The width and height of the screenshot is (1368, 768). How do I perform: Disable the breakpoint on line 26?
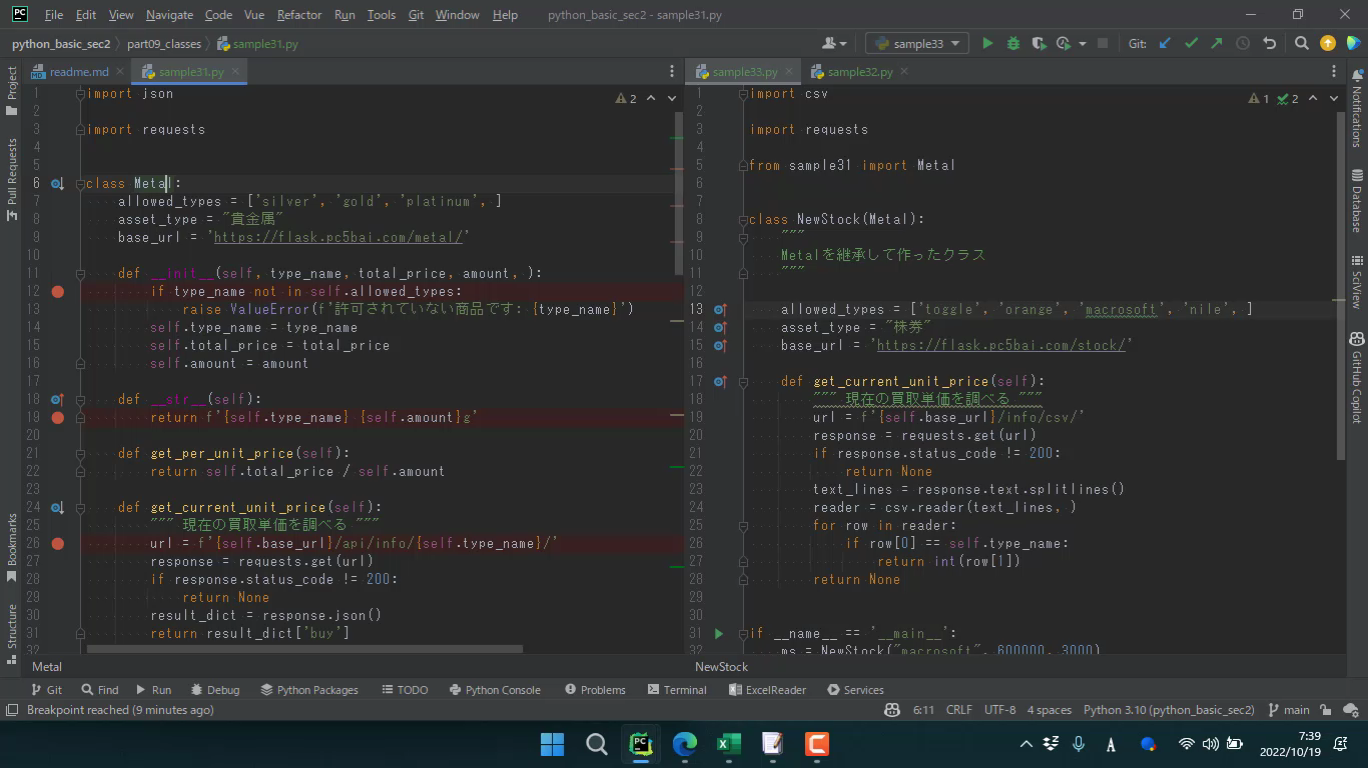(x=58, y=543)
